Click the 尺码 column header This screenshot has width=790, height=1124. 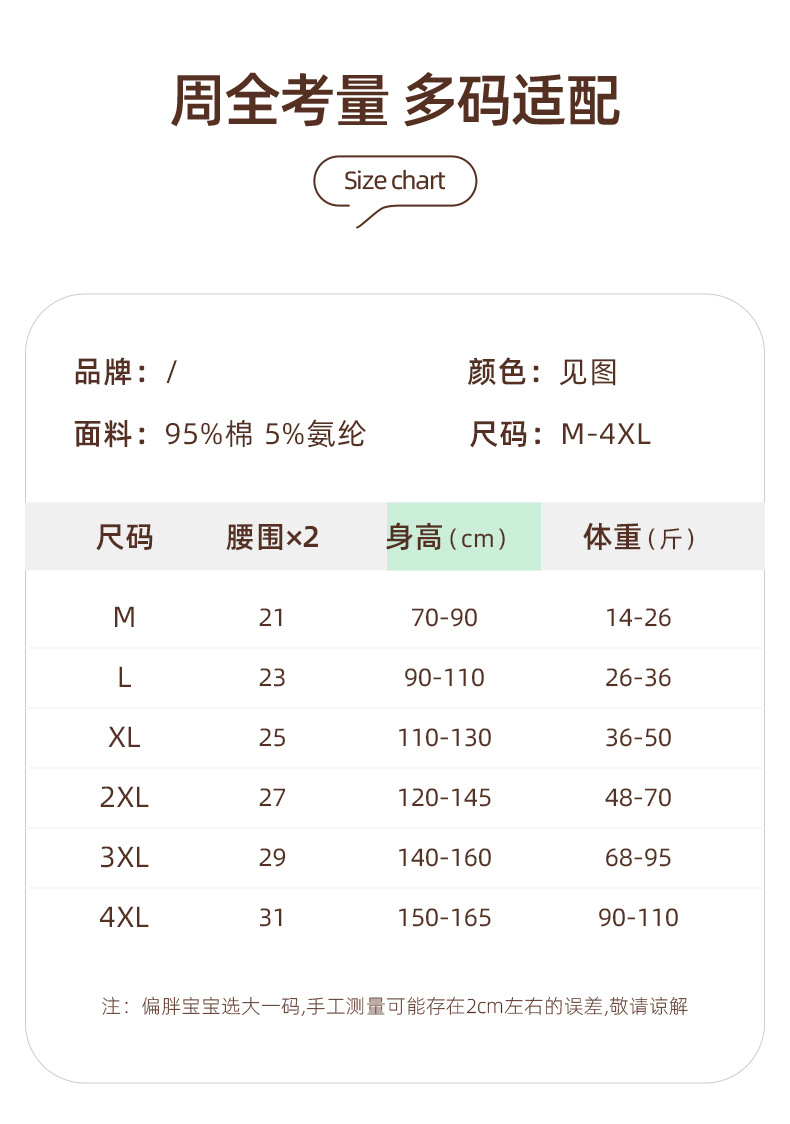124,538
